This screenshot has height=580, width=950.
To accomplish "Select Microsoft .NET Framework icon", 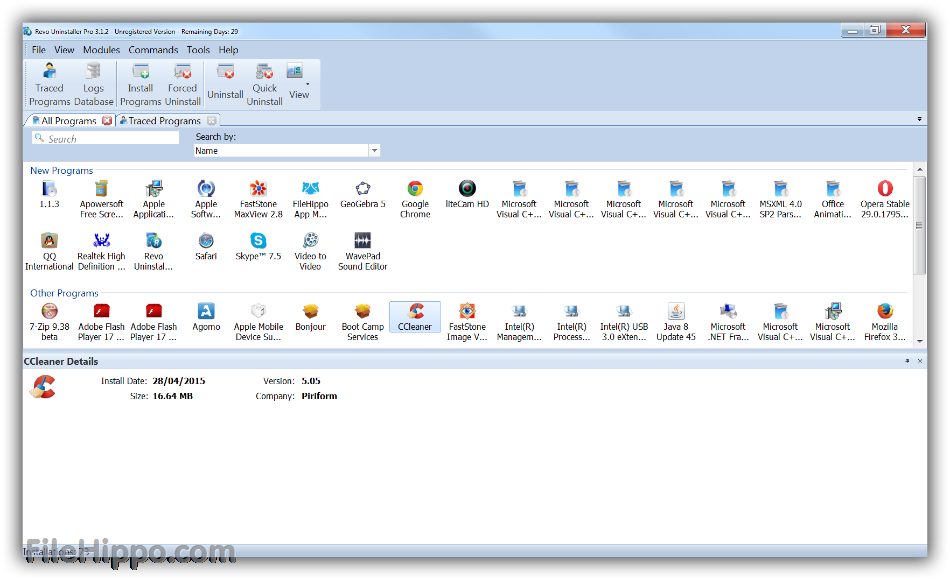I will [x=728, y=321].
